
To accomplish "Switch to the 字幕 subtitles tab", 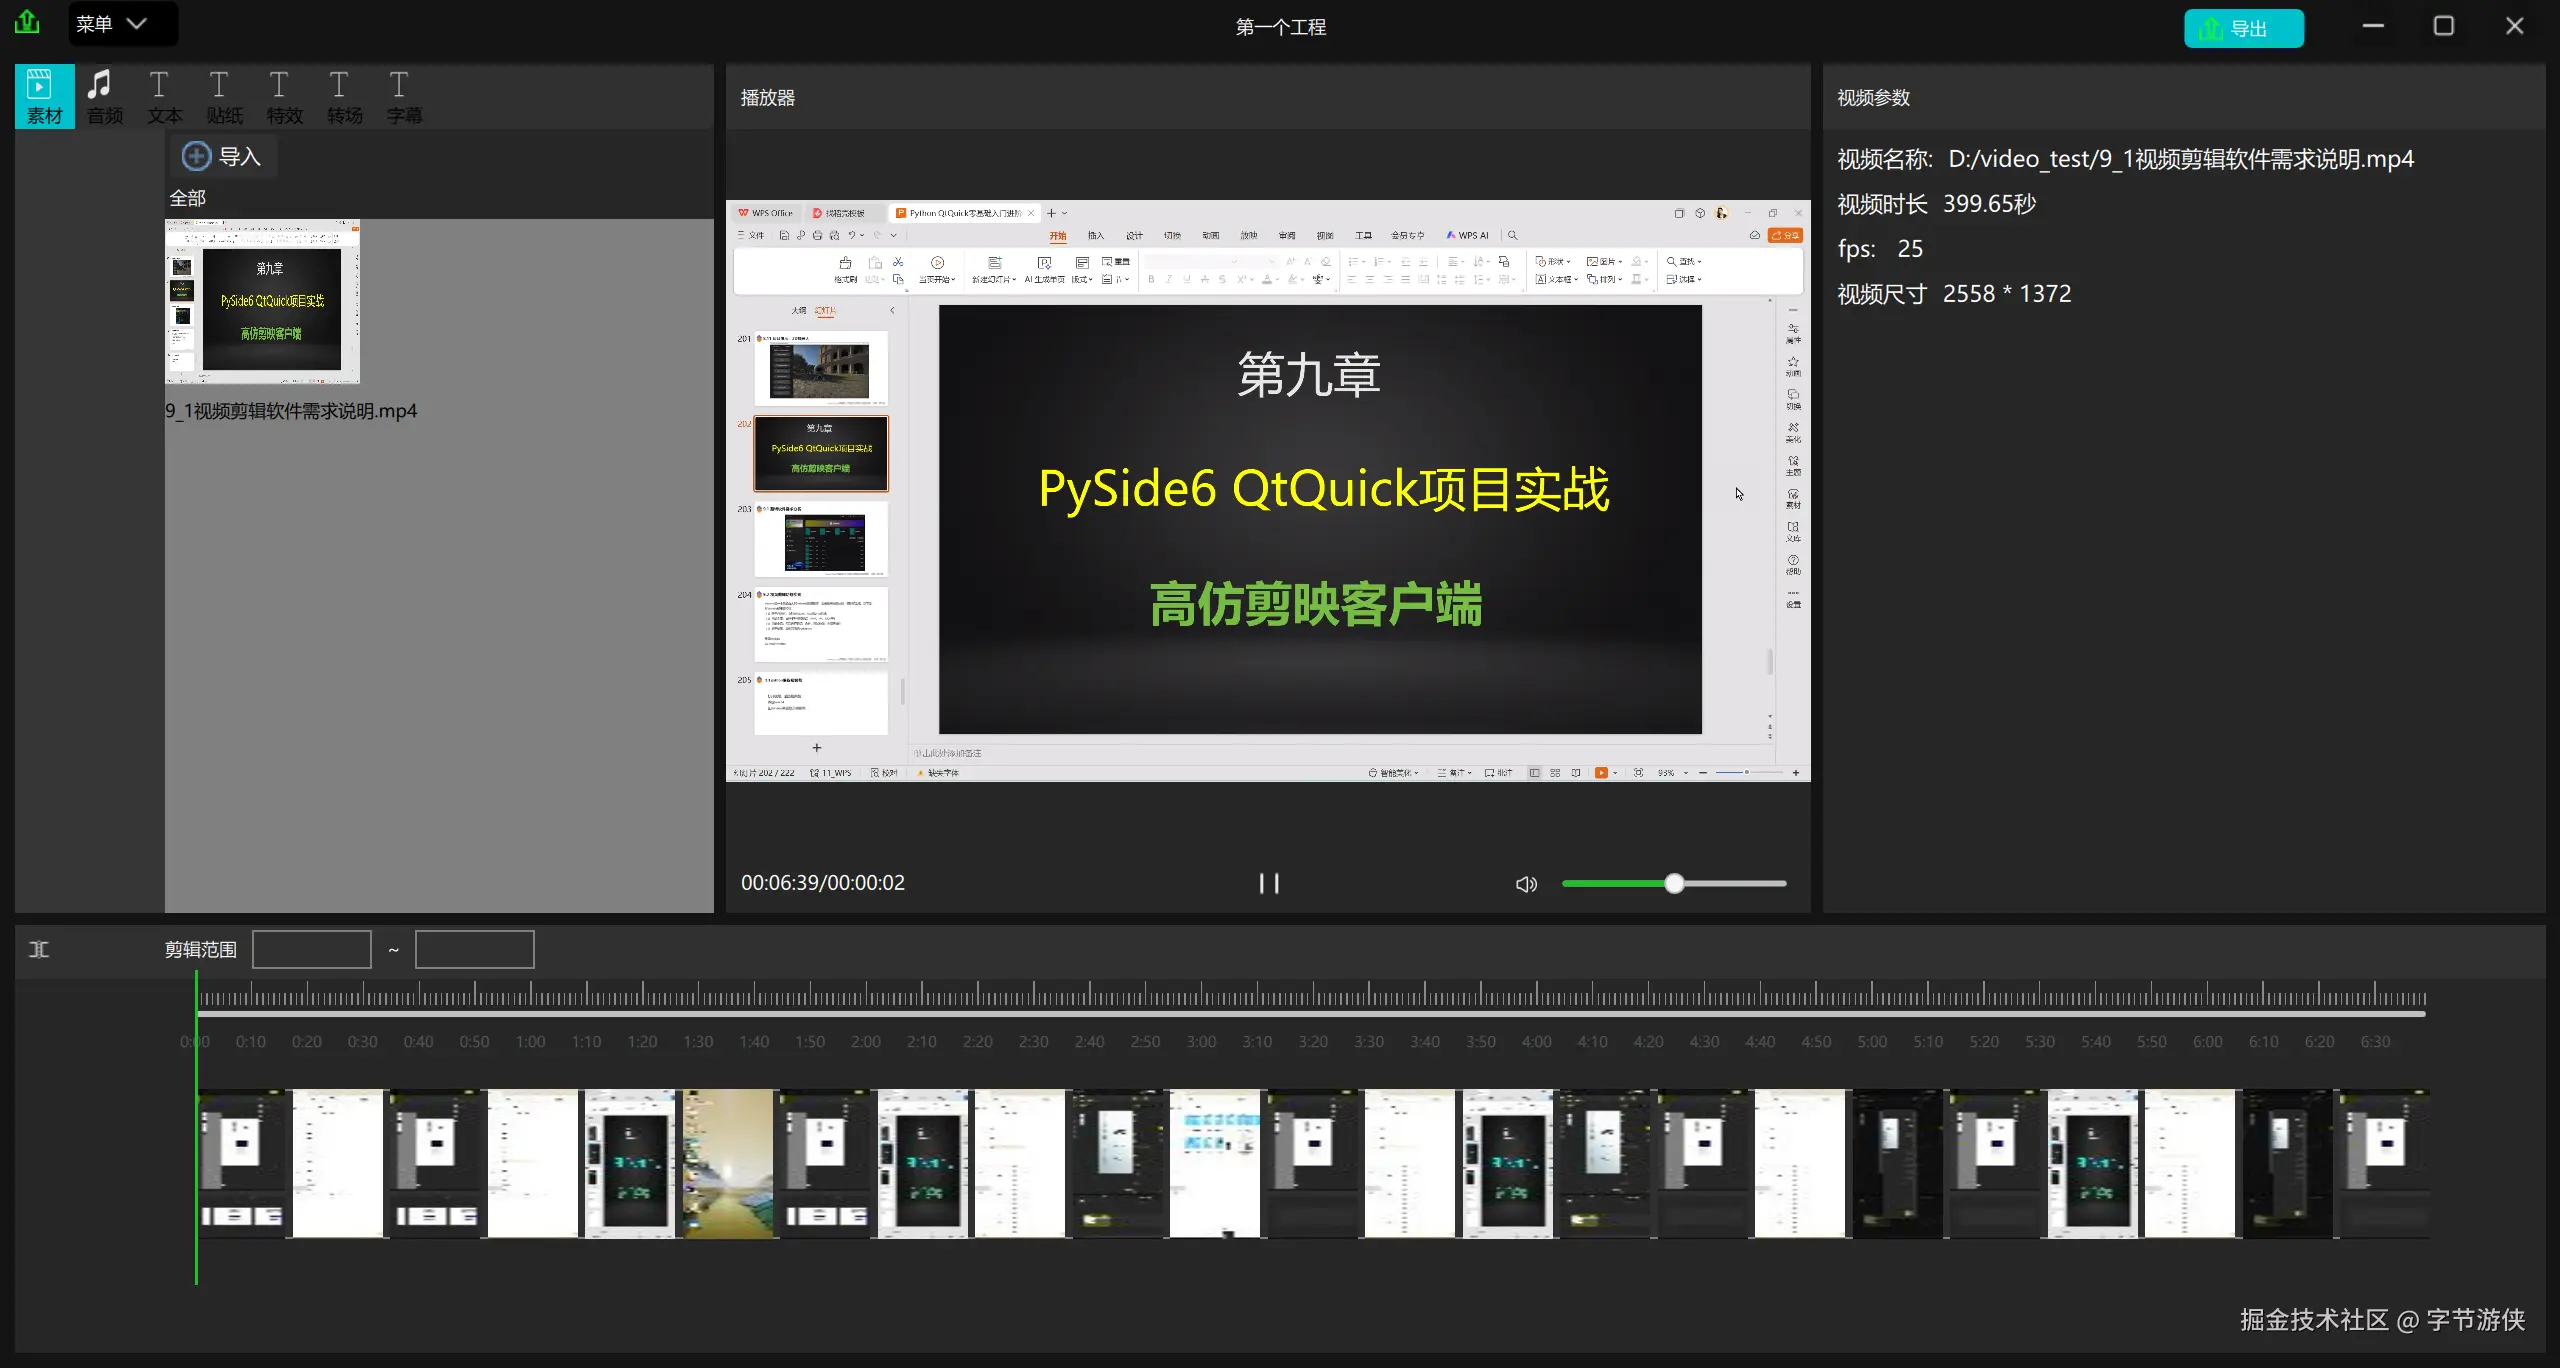I will pos(403,95).
